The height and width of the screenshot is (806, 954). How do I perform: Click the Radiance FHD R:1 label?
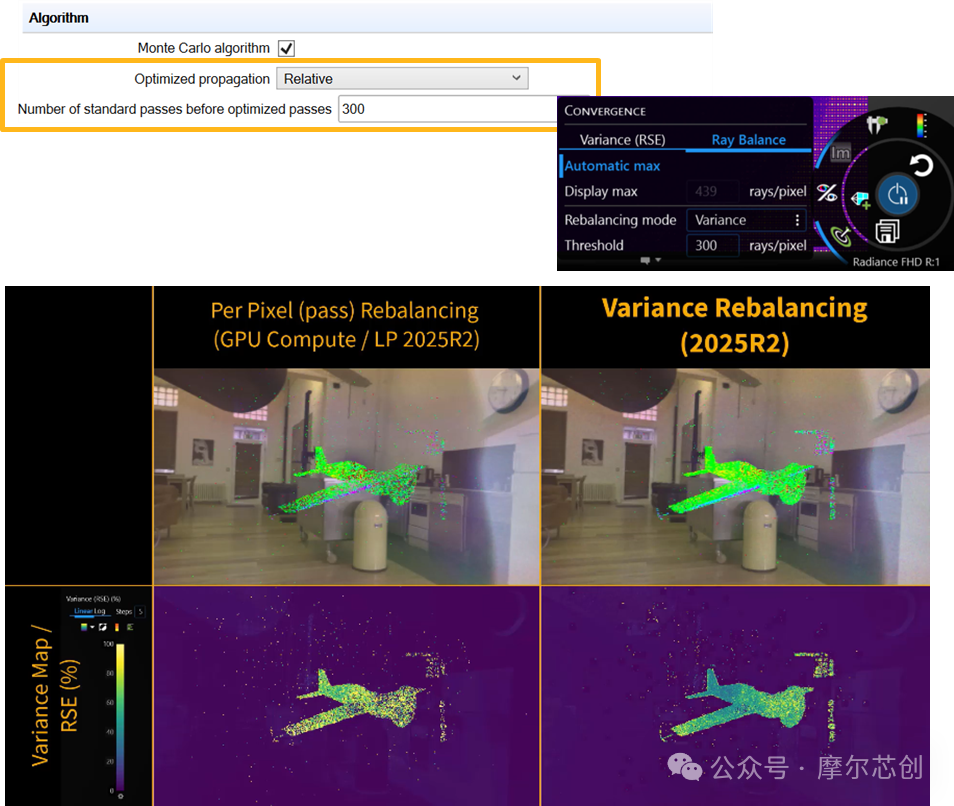[x=896, y=262]
